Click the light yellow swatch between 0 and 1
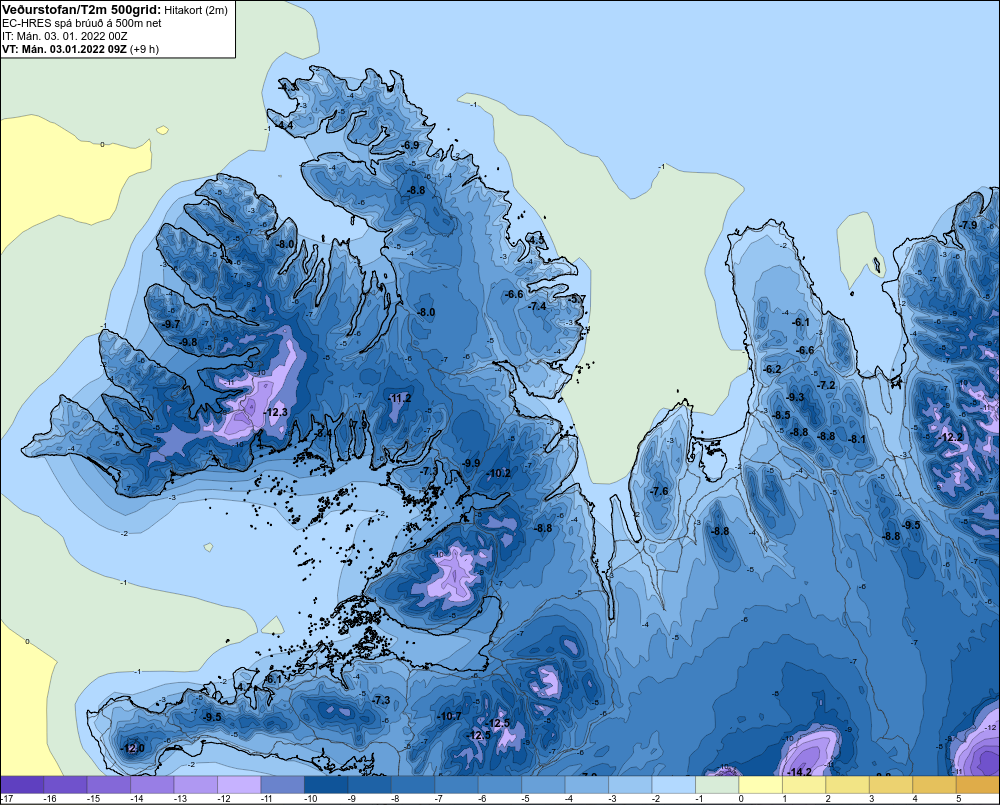 [760, 785]
